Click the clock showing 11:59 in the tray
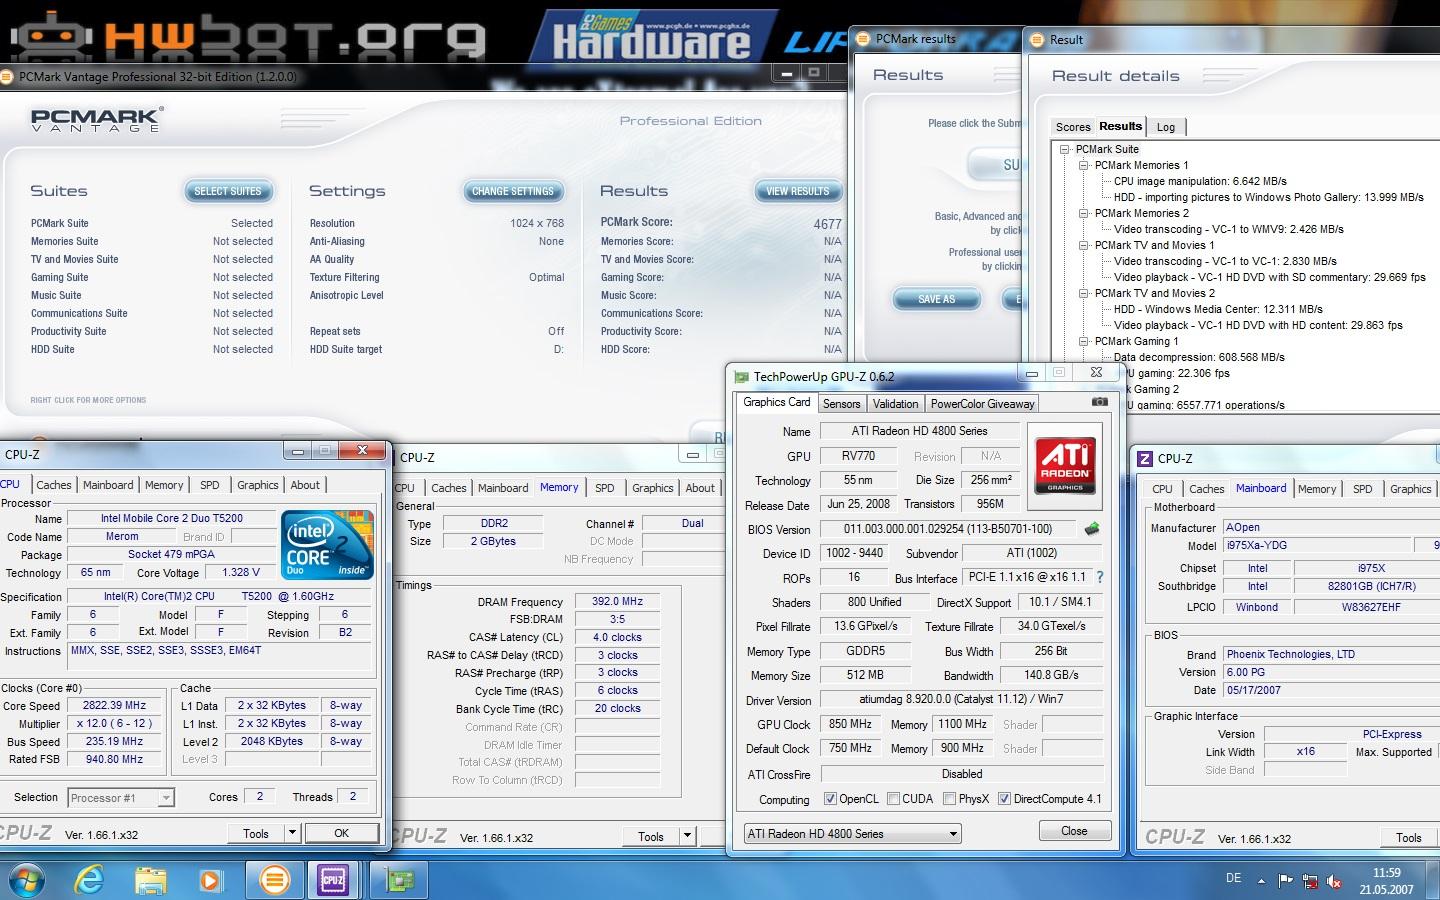The width and height of the screenshot is (1440, 900). point(1386,873)
